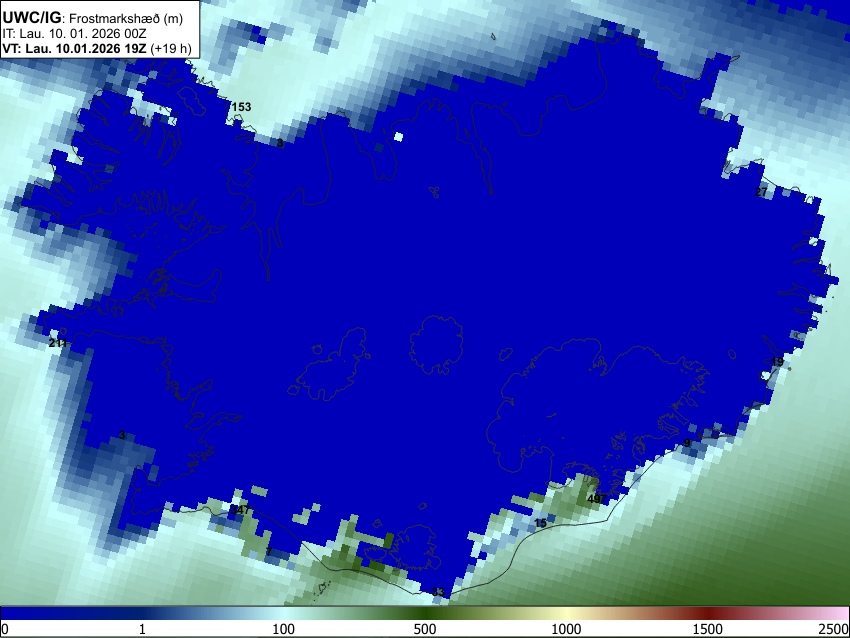Image resolution: width=850 pixels, height=638 pixels.
Task: Click the legend tick label '1'
Action: pyautogui.click(x=142, y=629)
